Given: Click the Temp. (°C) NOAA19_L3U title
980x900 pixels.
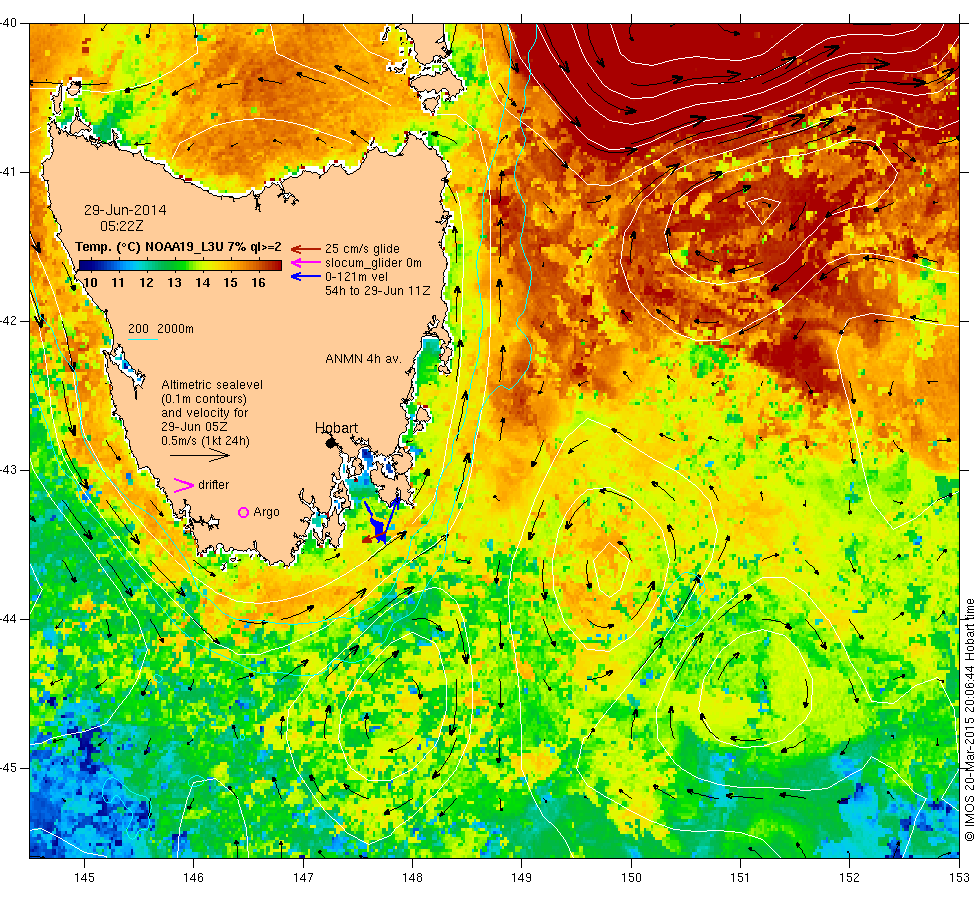Looking at the screenshot, I should click(178, 246).
